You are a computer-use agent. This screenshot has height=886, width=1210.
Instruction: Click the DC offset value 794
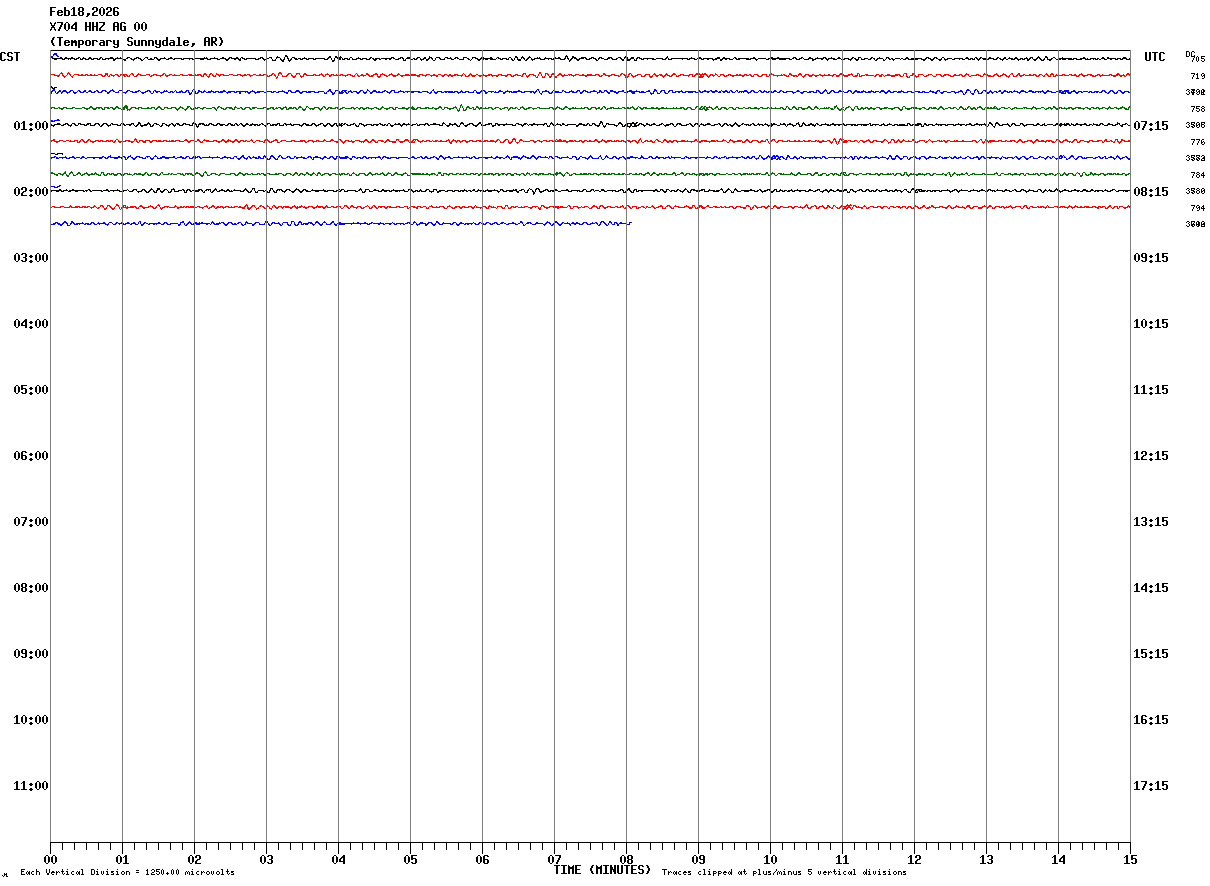[x=1197, y=208]
